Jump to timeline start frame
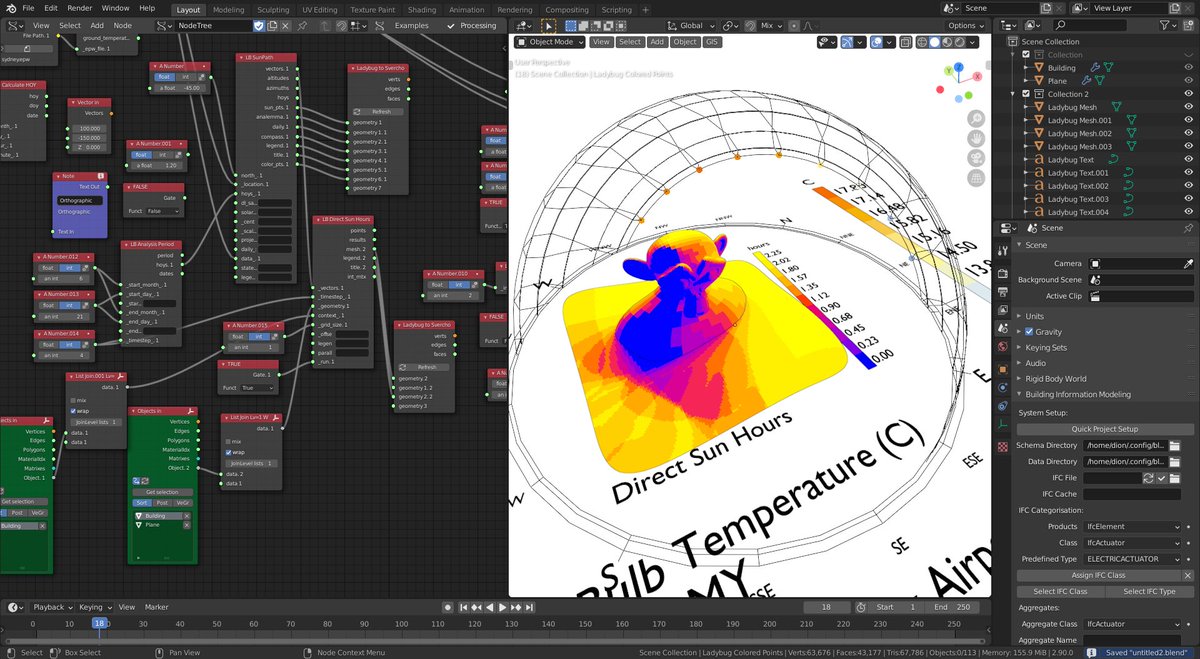1200x659 pixels. click(463, 607)
